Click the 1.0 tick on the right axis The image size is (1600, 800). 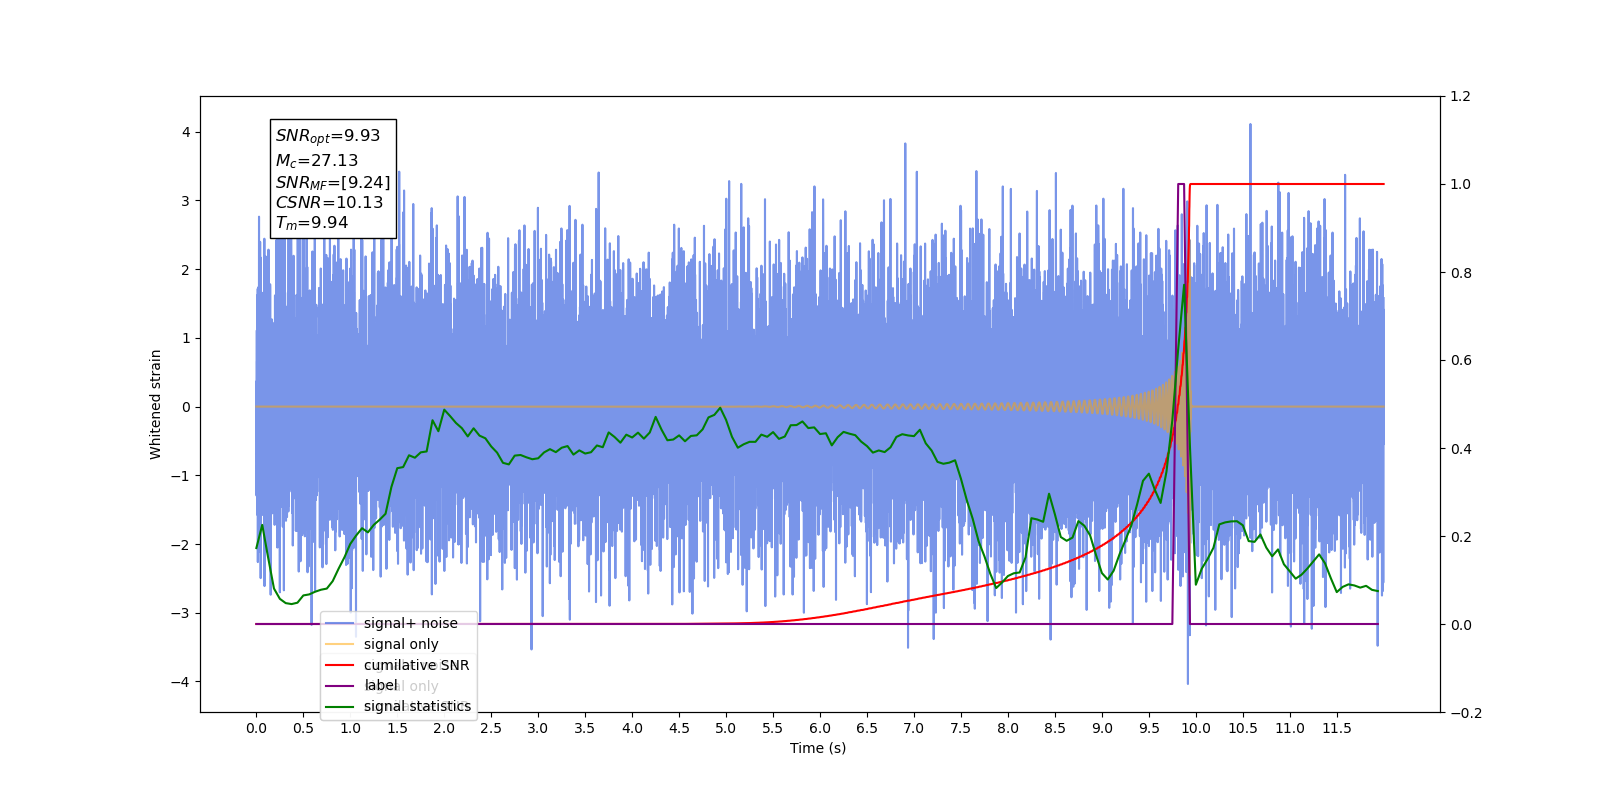(1461, 184)
